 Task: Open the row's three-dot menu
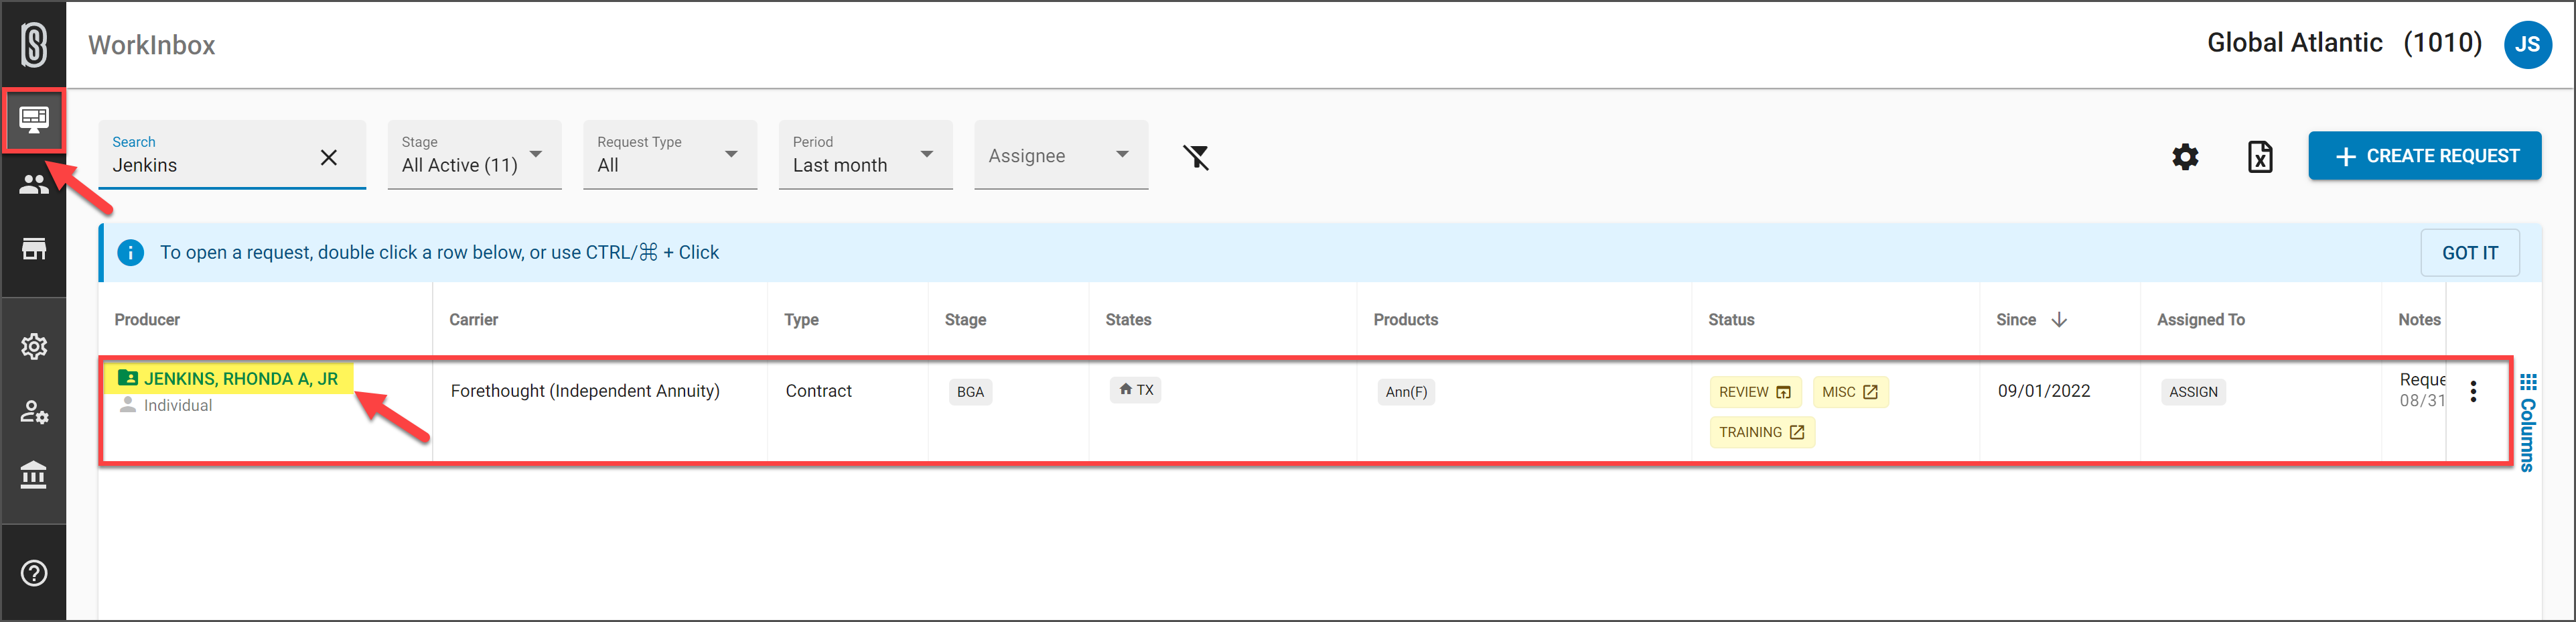pyautogui.click(x=2473, y=392)
